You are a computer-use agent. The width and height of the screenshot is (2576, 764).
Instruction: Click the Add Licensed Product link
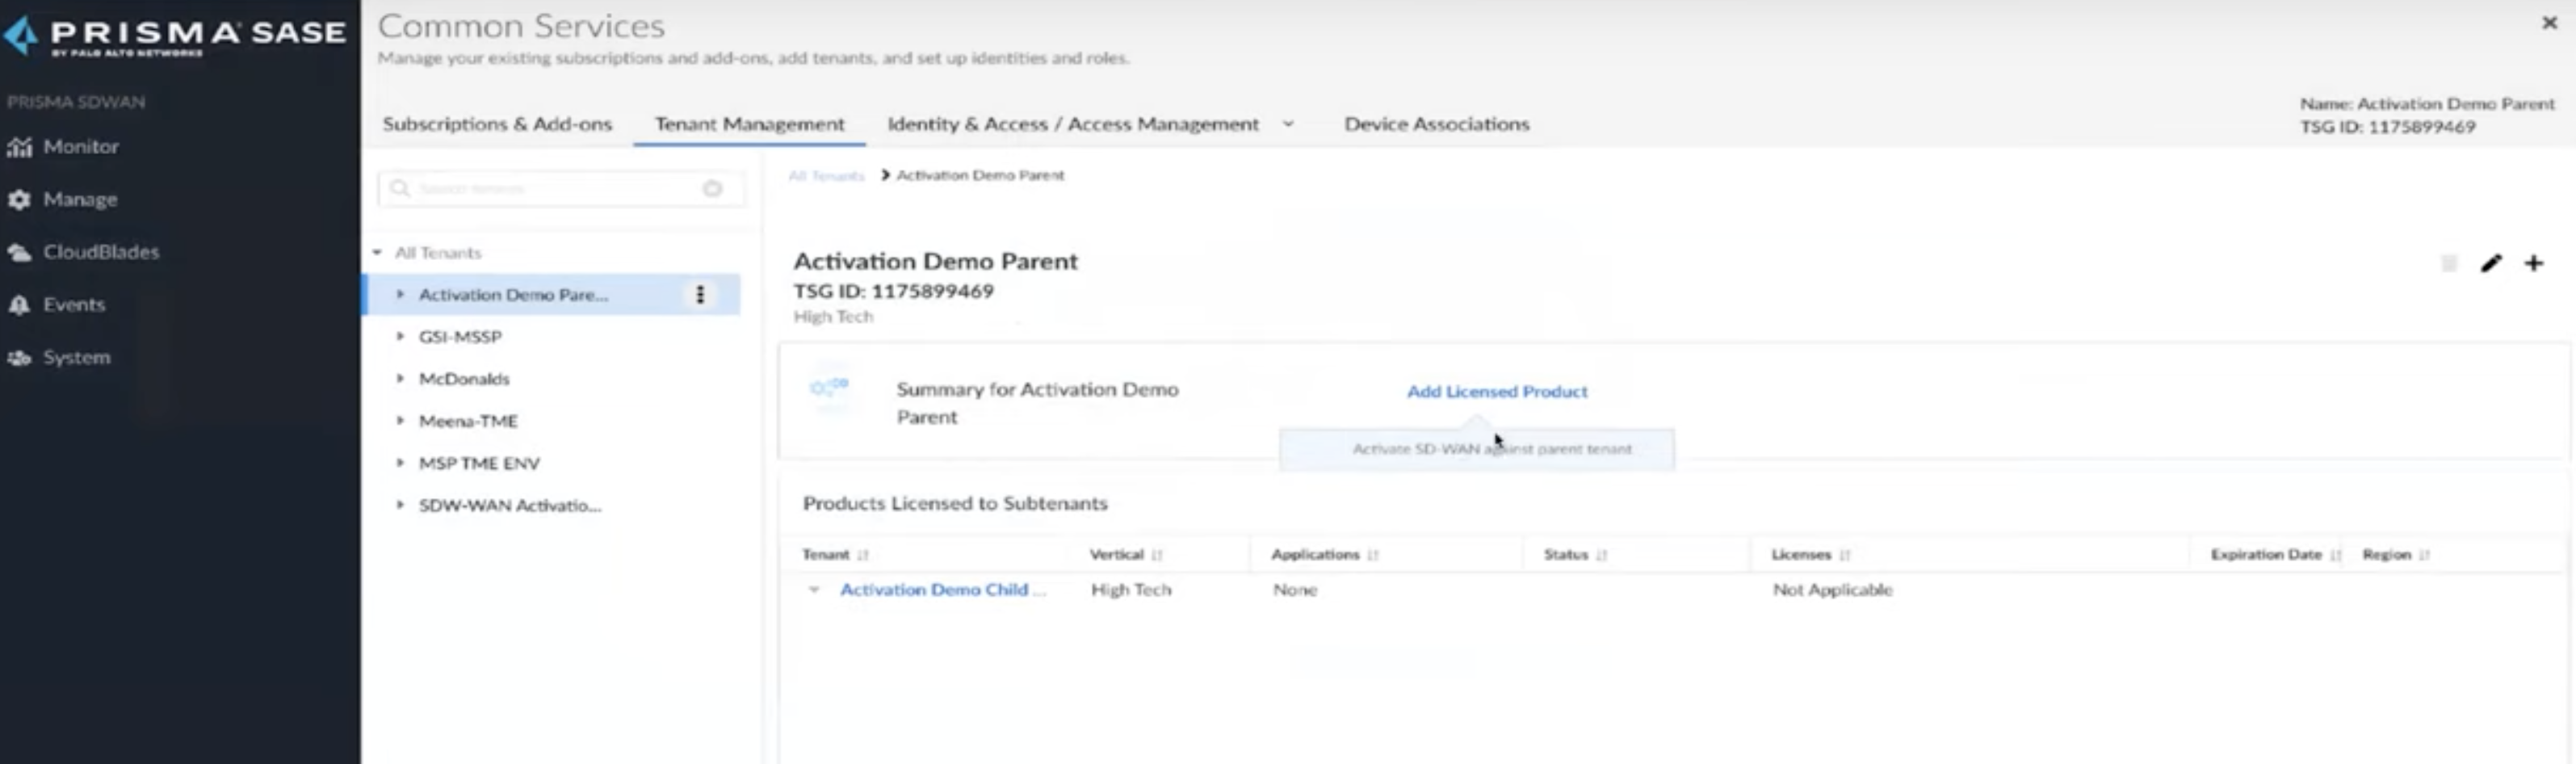coord(1496,392)
